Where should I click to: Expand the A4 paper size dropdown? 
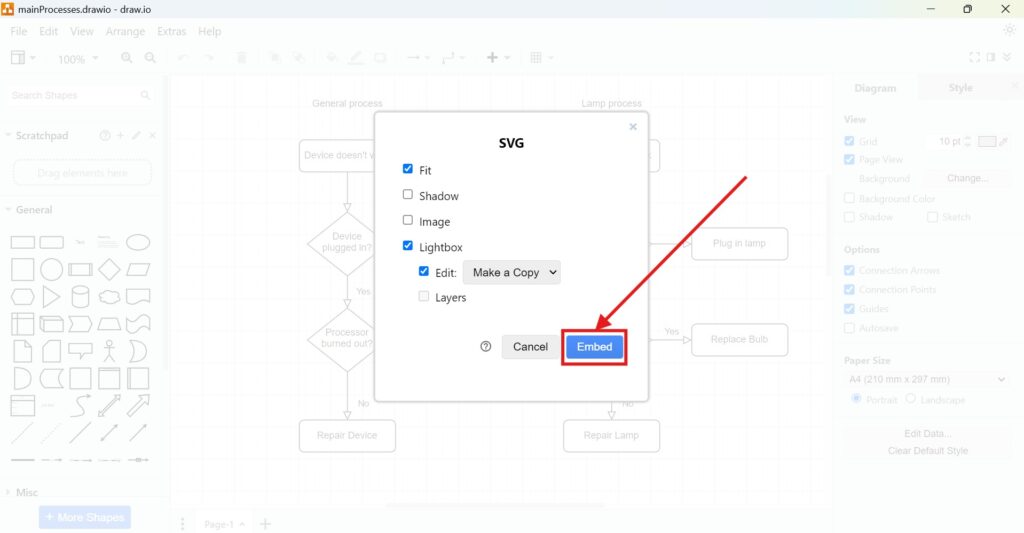point(926,380)
